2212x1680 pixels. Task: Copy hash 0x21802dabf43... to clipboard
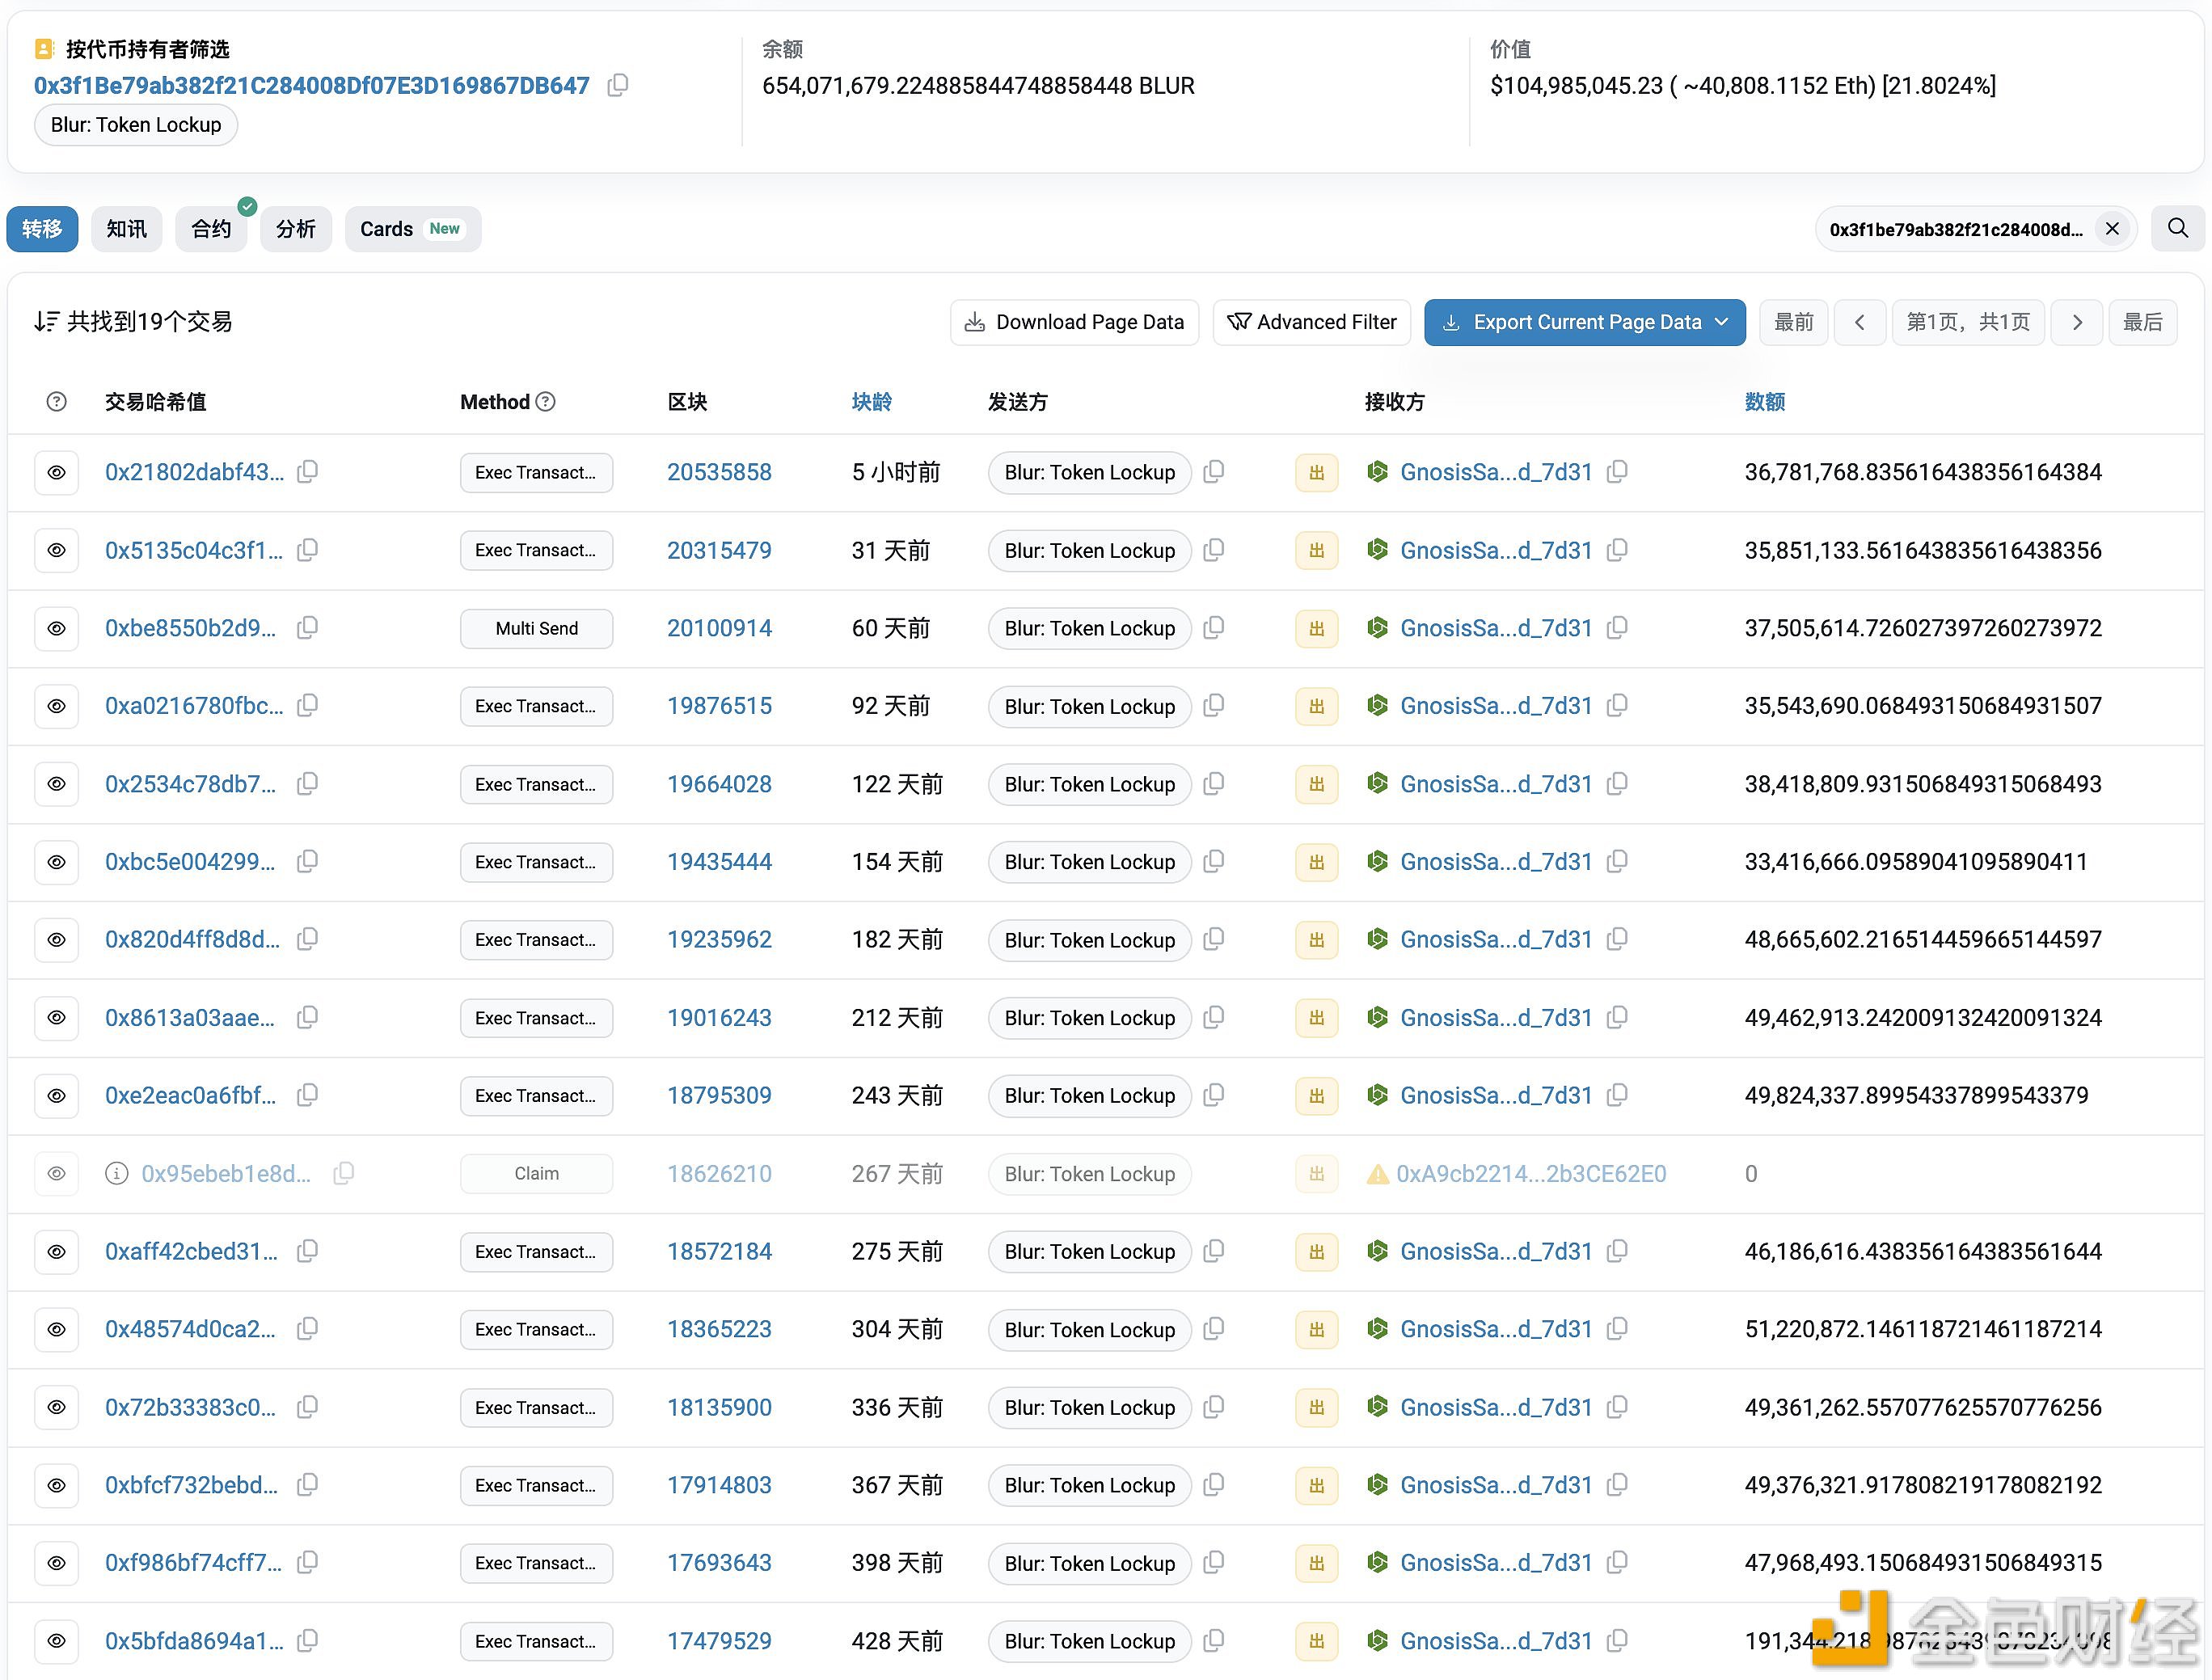tap(308, 471)
